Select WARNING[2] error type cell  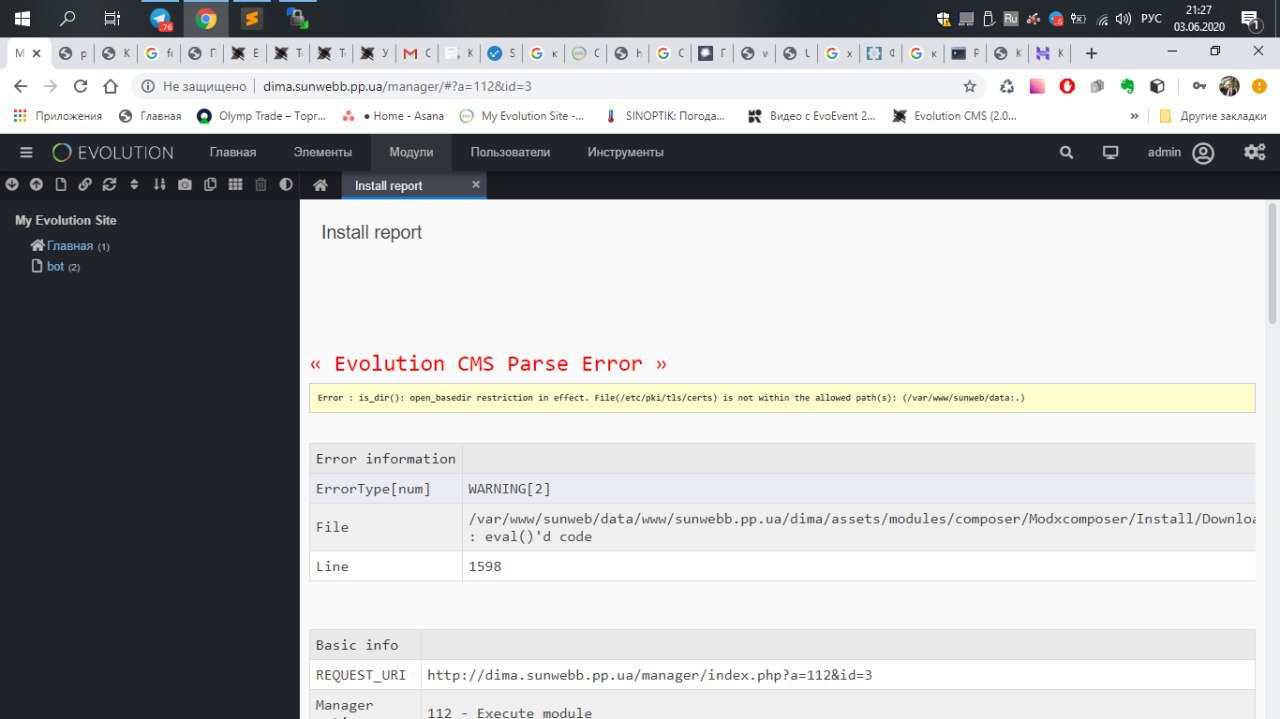pyautogui.click(x=509, y=489)
